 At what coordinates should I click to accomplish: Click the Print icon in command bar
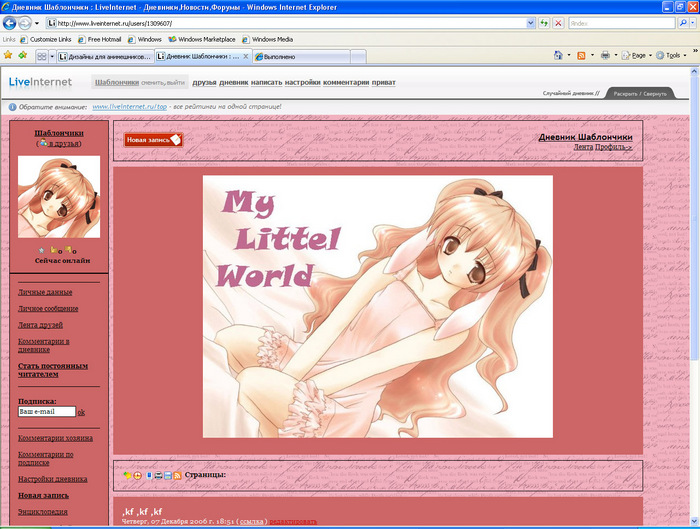(605, 55)
